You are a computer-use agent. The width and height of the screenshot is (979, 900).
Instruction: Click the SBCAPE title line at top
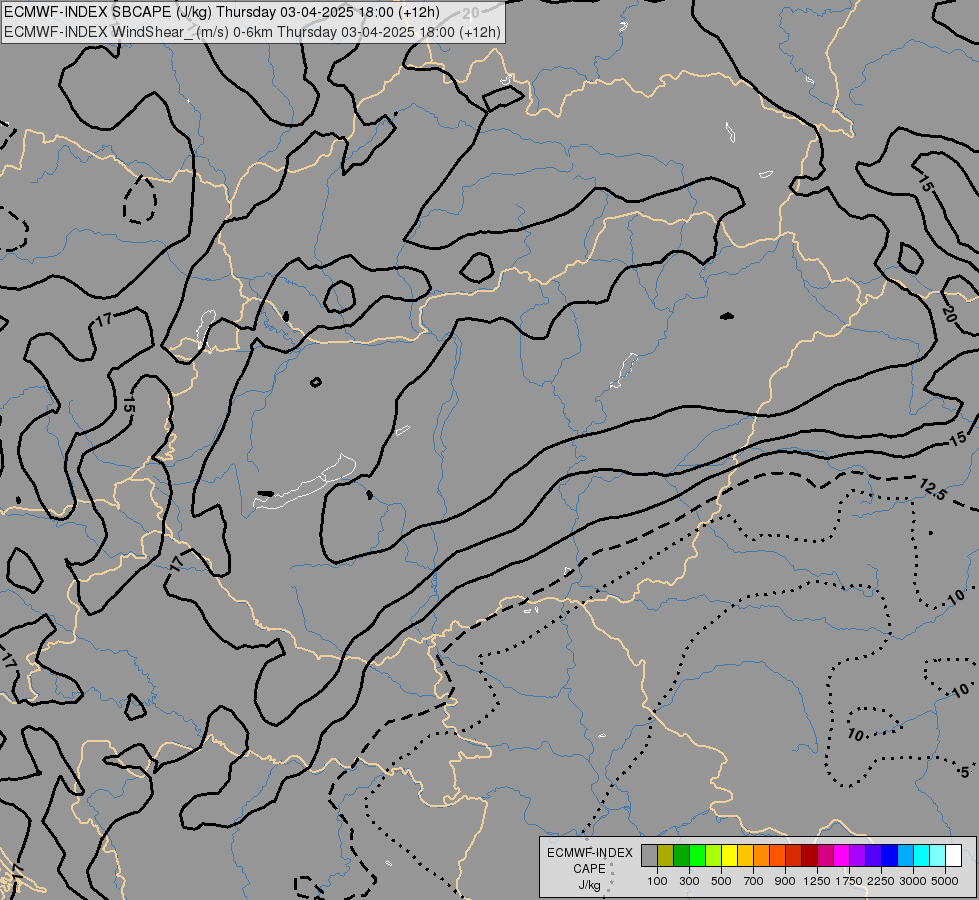[222, 12]
